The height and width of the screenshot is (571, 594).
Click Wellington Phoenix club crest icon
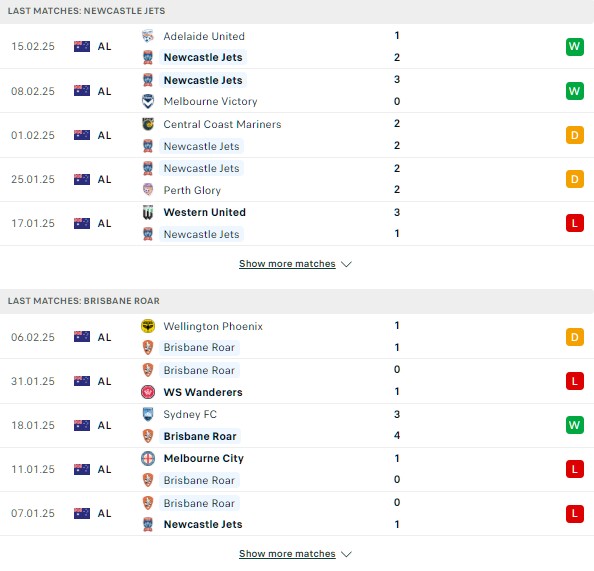click(148, 326)
